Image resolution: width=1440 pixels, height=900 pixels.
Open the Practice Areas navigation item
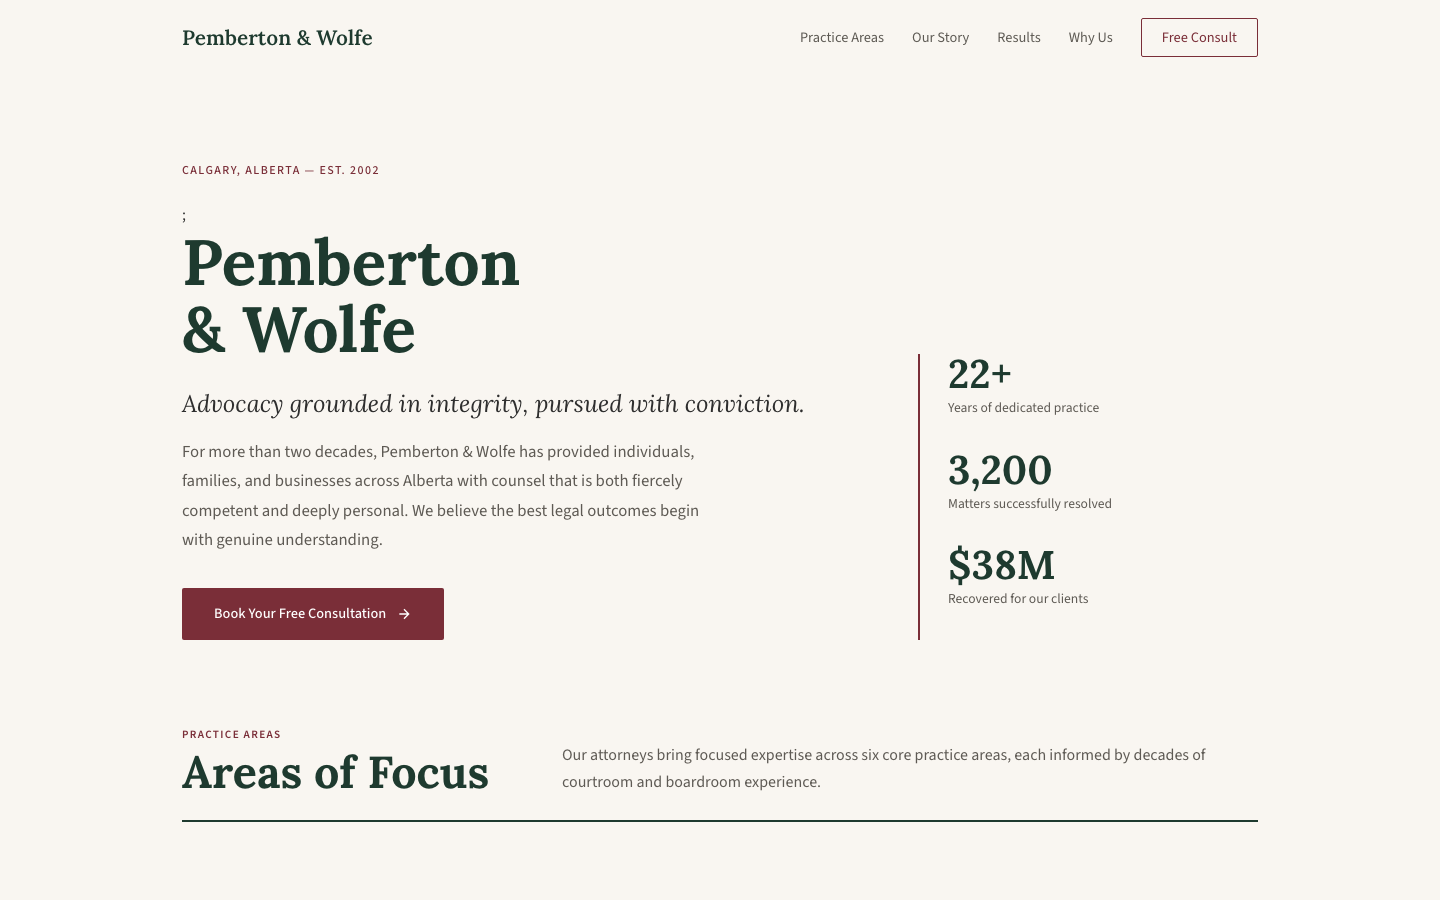841,37
